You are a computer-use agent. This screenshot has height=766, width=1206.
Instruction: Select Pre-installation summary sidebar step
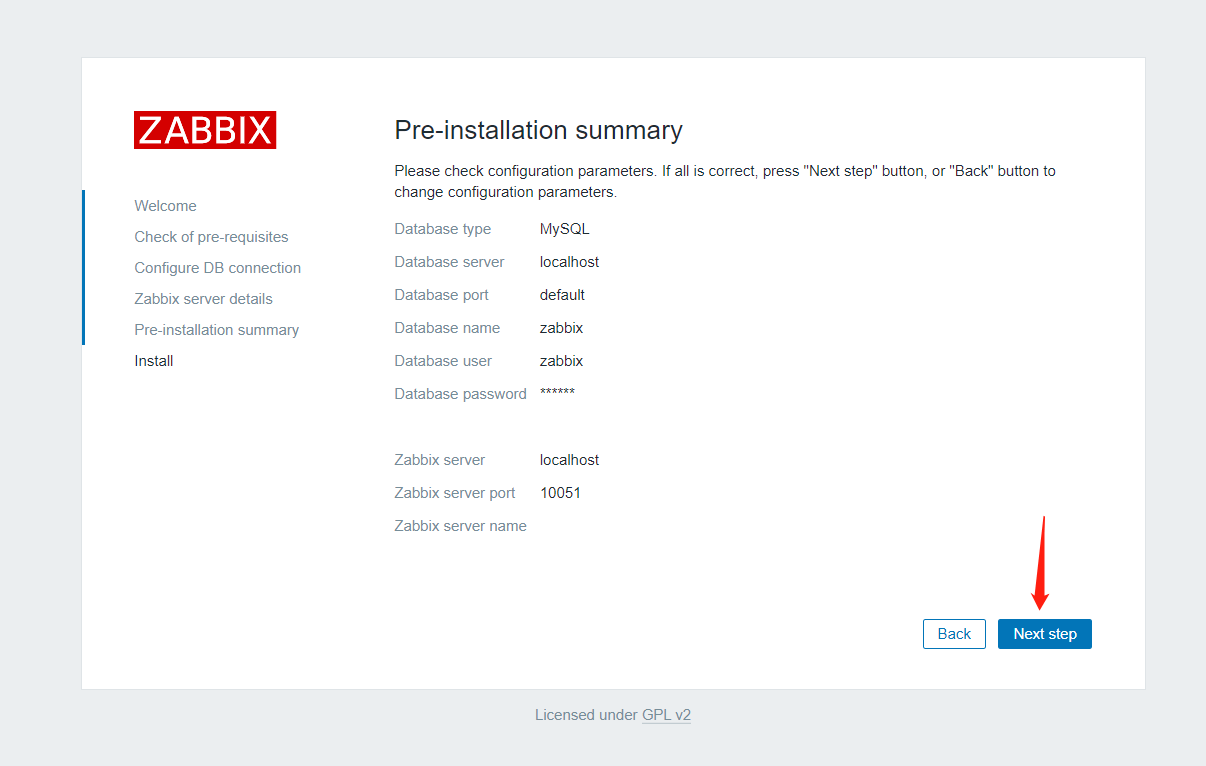(x=217, y=330)
